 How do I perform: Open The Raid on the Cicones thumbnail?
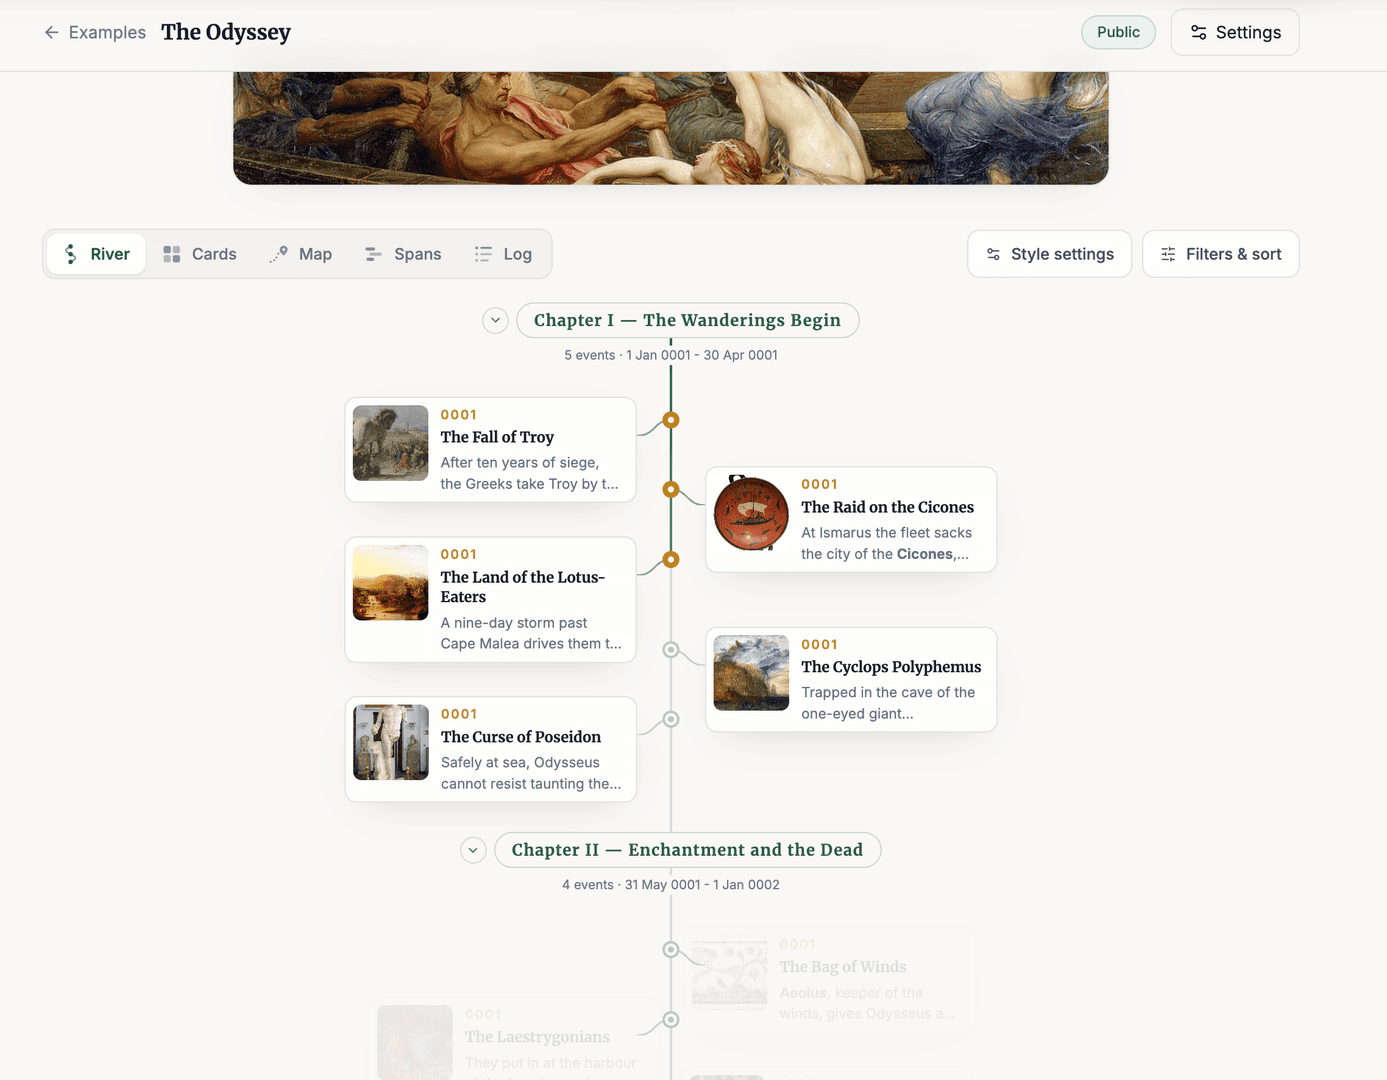click(751, 513)
